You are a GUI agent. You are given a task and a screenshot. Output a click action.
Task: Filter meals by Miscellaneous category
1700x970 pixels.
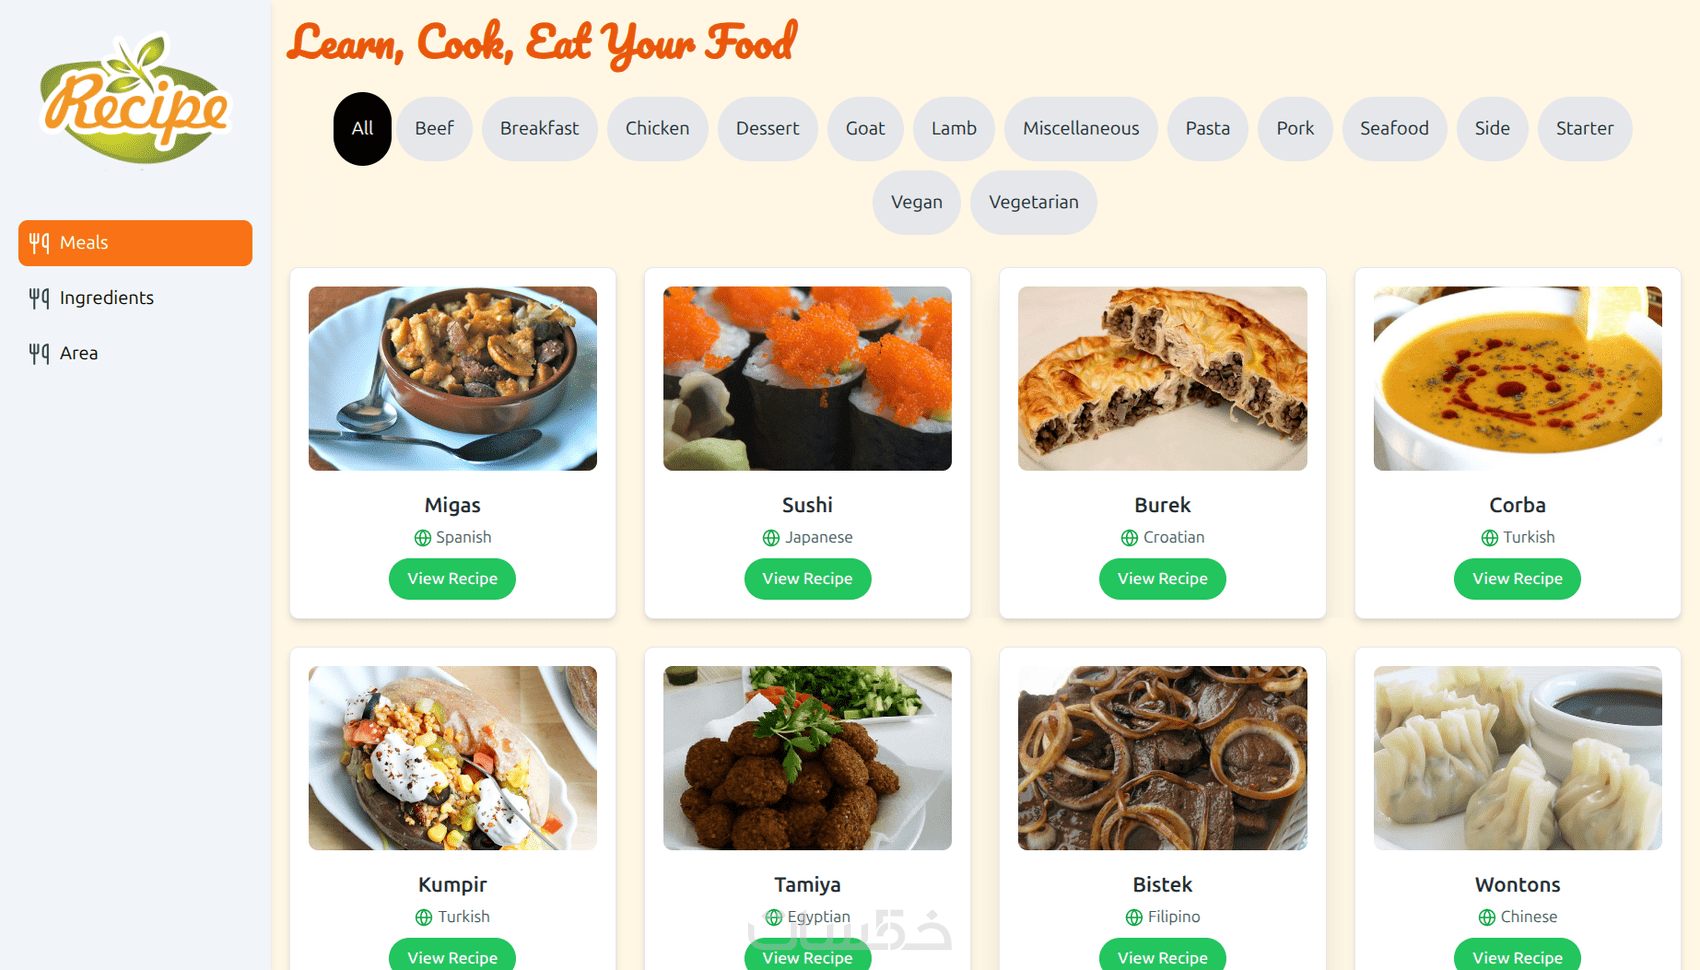[1081, 128]
